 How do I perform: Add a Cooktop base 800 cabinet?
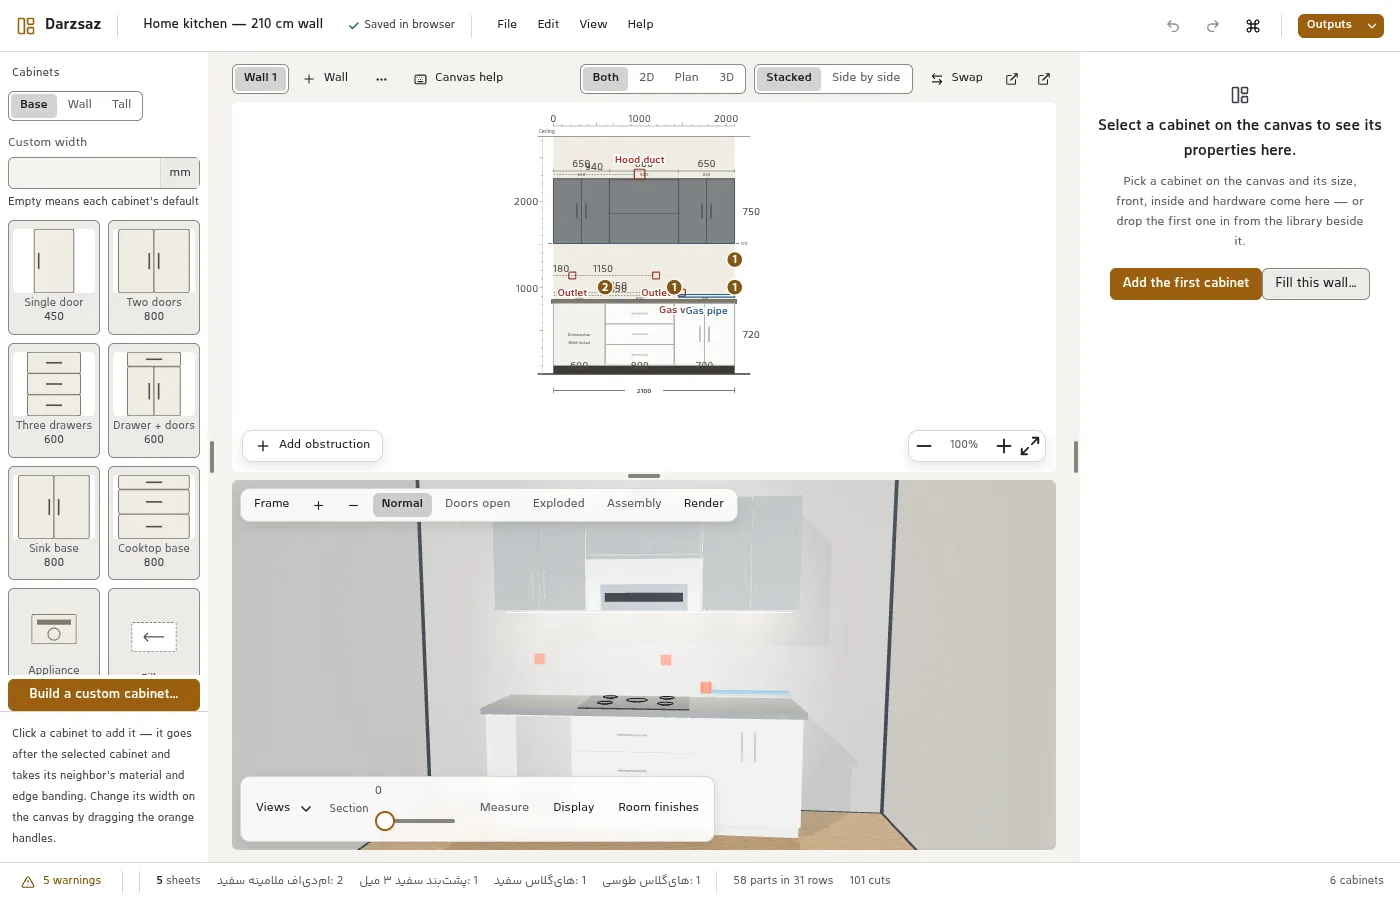point(154,523)
